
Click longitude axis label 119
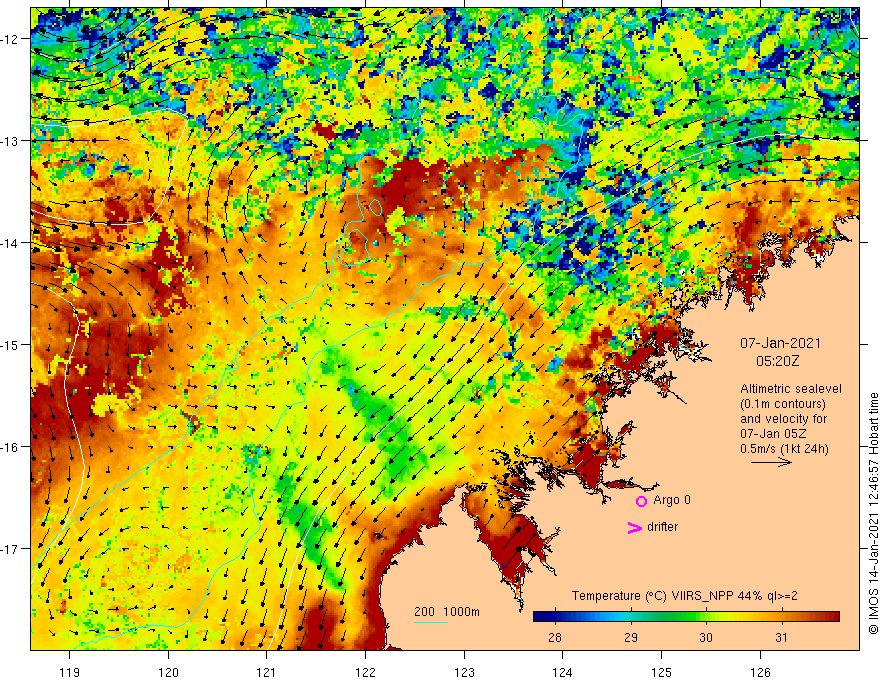70,672
